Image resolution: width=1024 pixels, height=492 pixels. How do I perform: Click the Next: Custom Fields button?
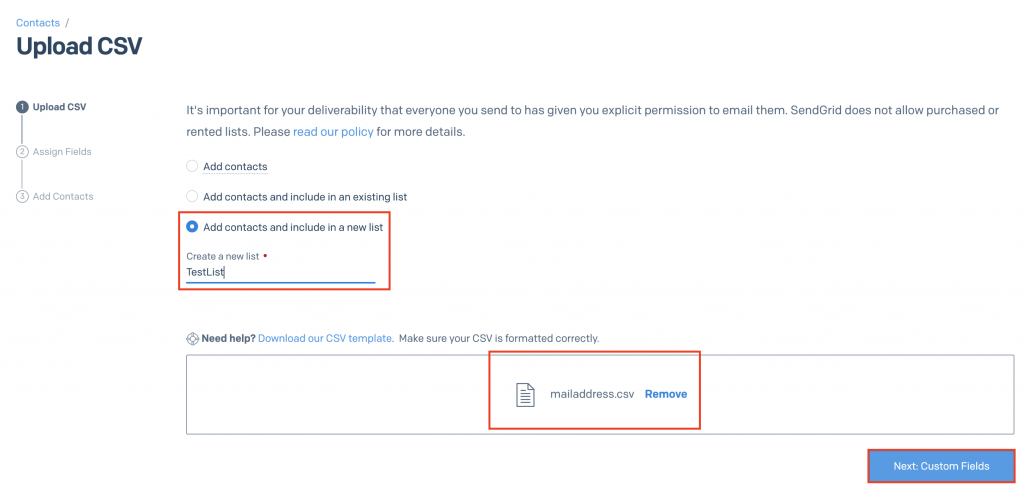tap(941, 466)
